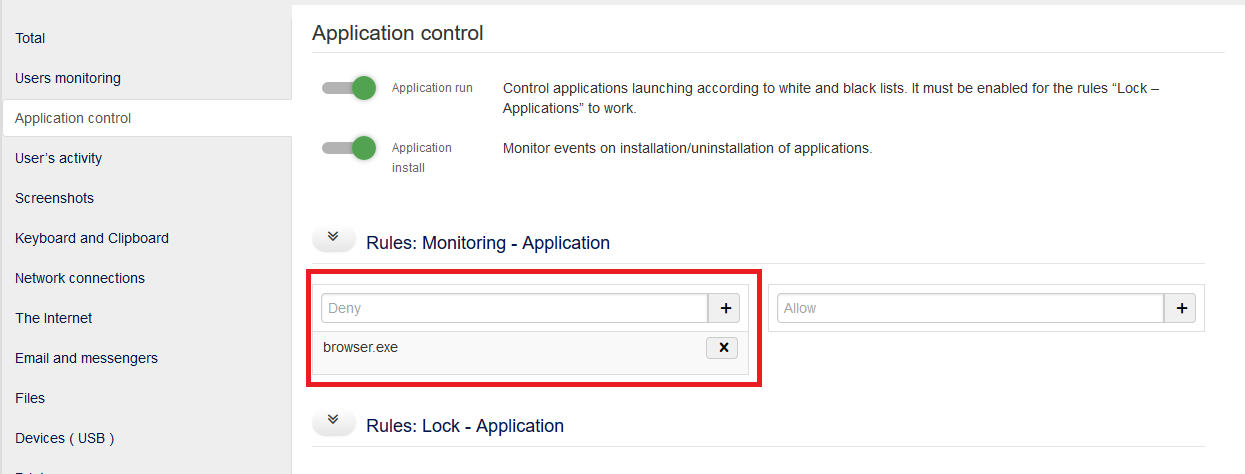Viewport: 1245px width, 474px height.
Task: Open The Internet settings page
Action: (54, 318)
